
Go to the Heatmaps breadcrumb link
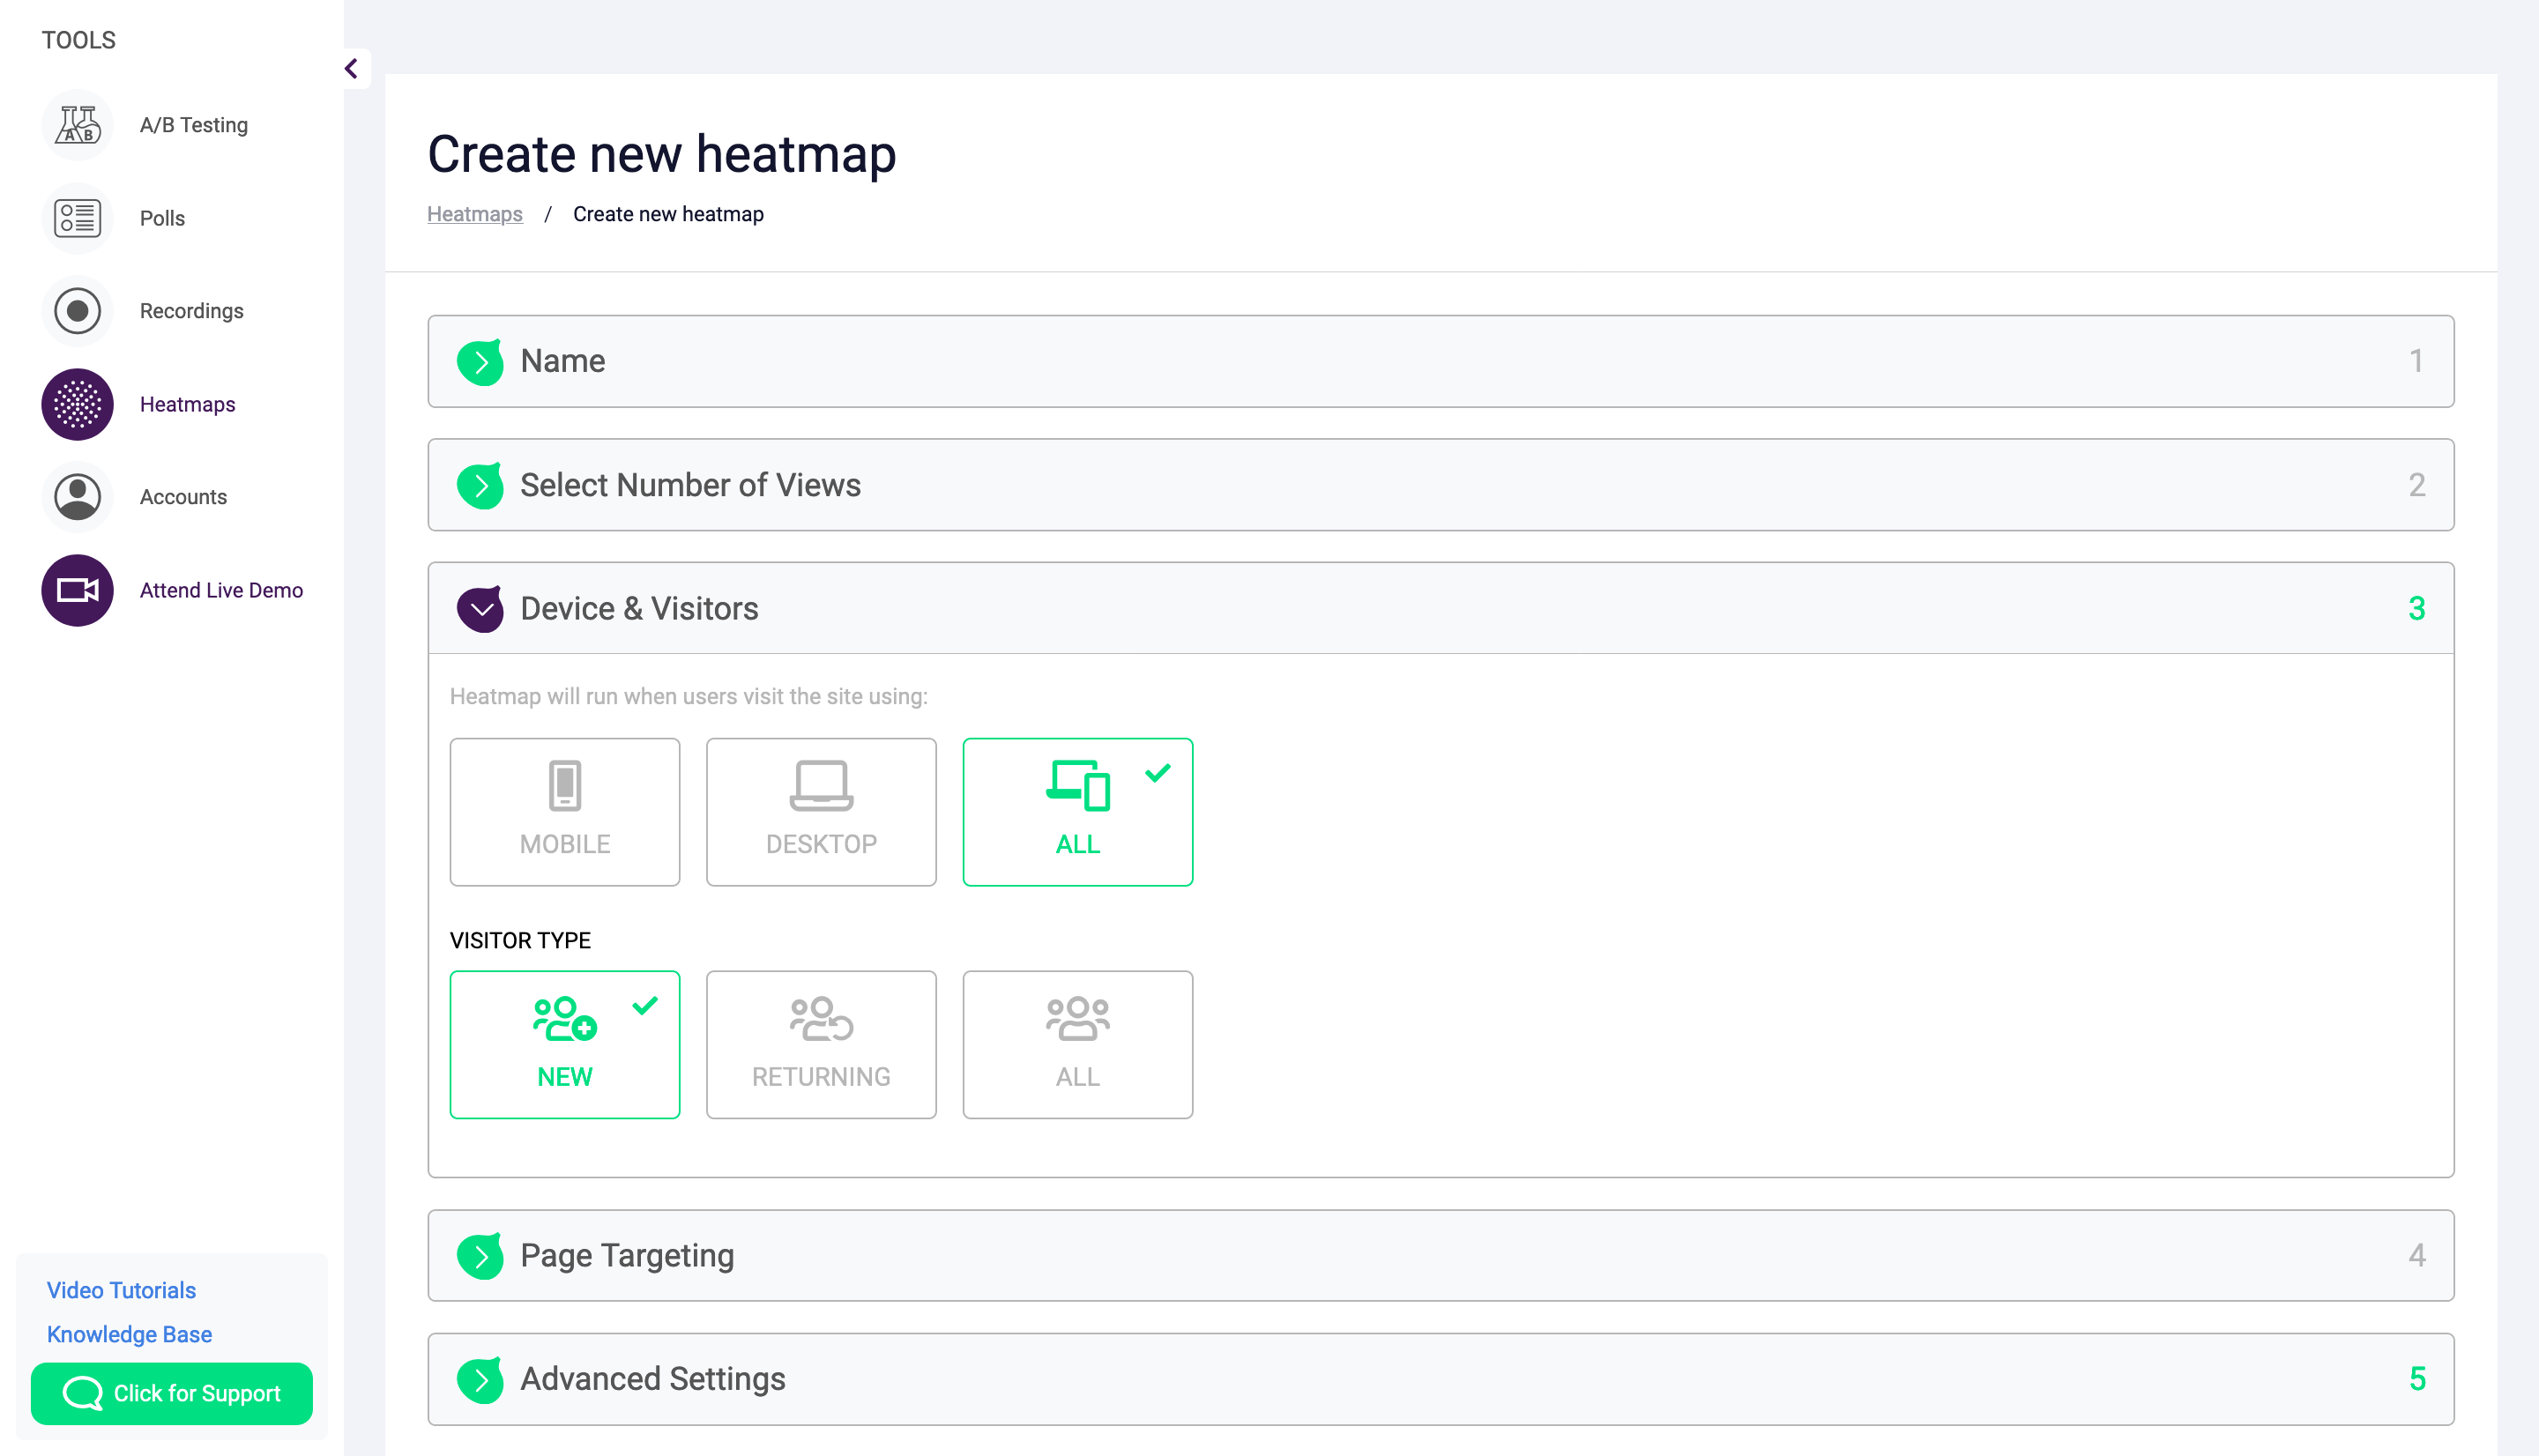pyautogui.click(x=474, y=214)
